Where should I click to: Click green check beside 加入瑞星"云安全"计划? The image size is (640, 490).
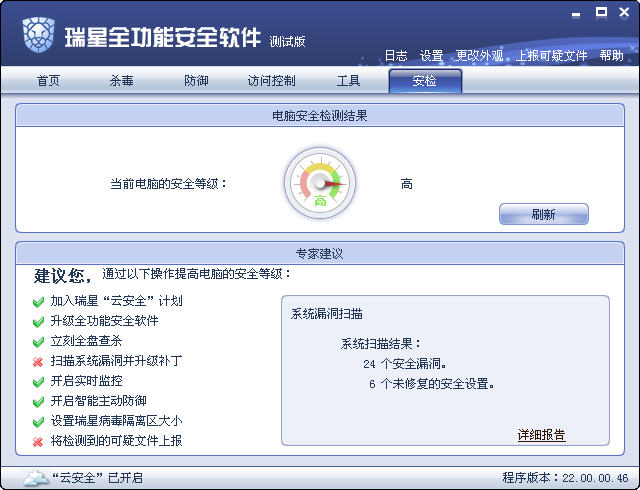(x=38, y=302)
